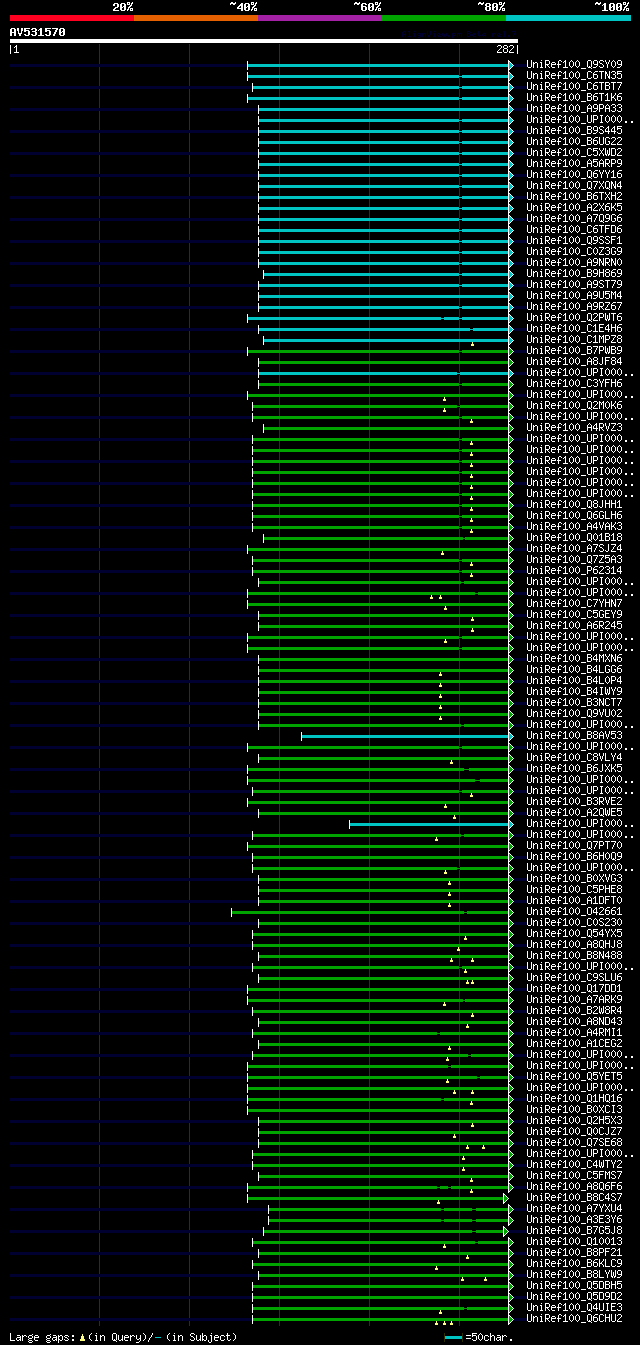Open hit UniRef100_C6TN35
Image resolution: width=640 pixels, height=1345 pixels.
point(574,75)
